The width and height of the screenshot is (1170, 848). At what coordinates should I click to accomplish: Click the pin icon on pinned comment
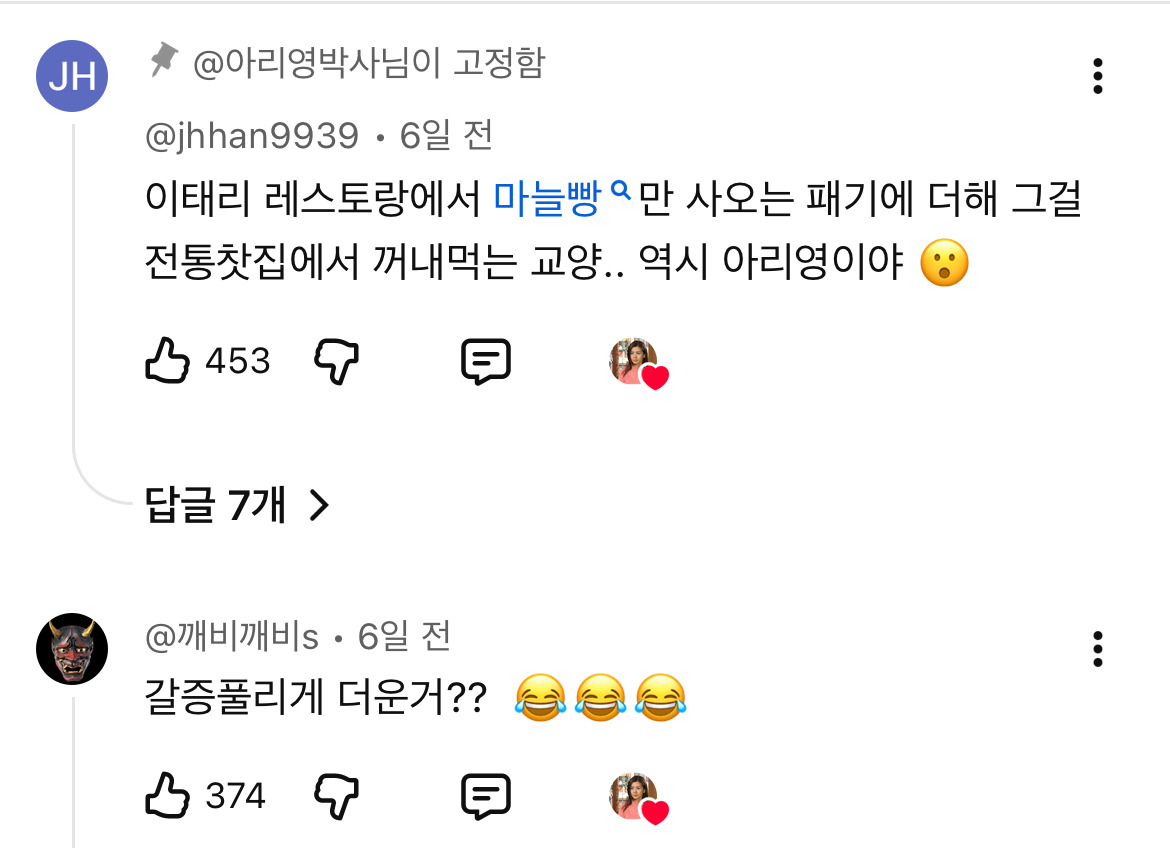(x=162, y=64)
